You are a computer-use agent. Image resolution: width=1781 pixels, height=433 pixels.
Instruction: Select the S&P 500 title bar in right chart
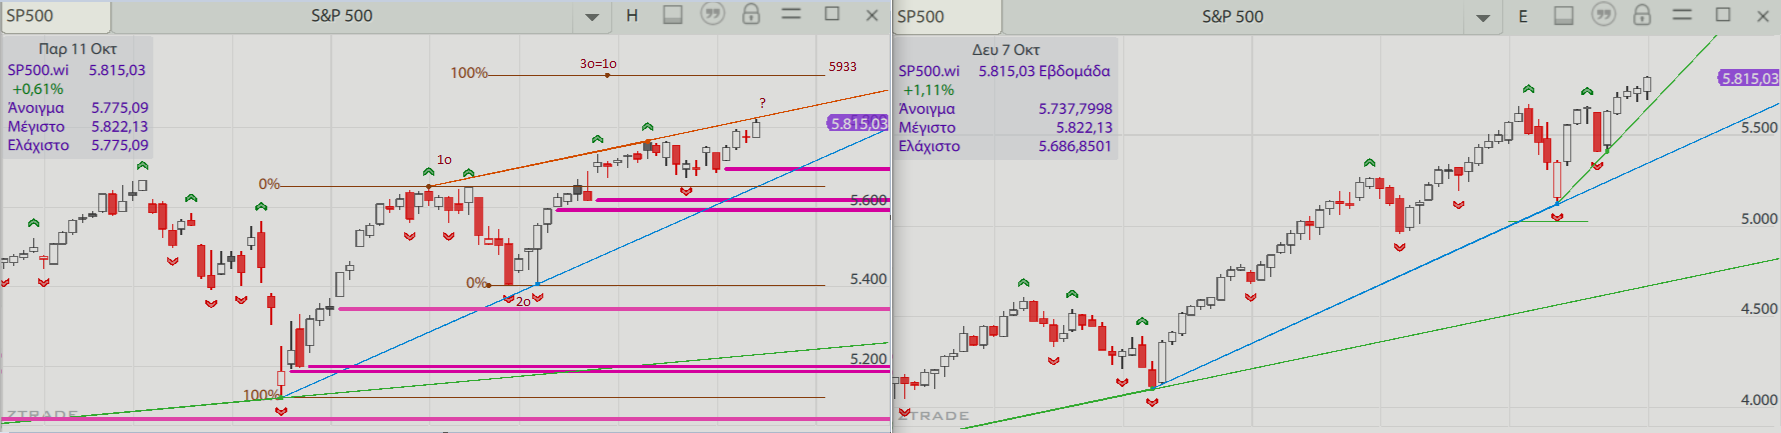coord(1233,16)
